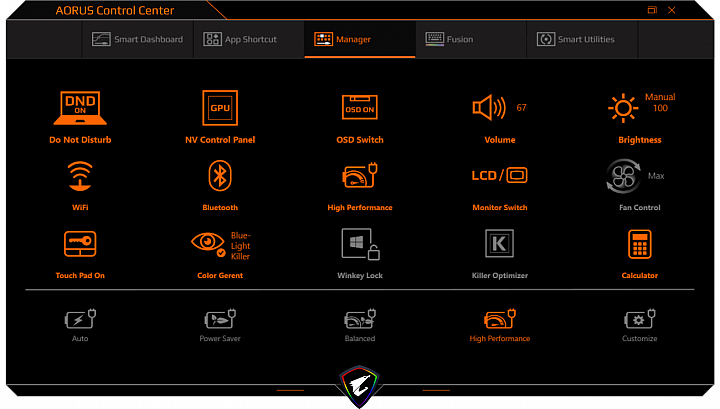This screenshot has height=409, width=720.
Task: Click the Fan Control fan icon
Action: [x=623, y=176]
